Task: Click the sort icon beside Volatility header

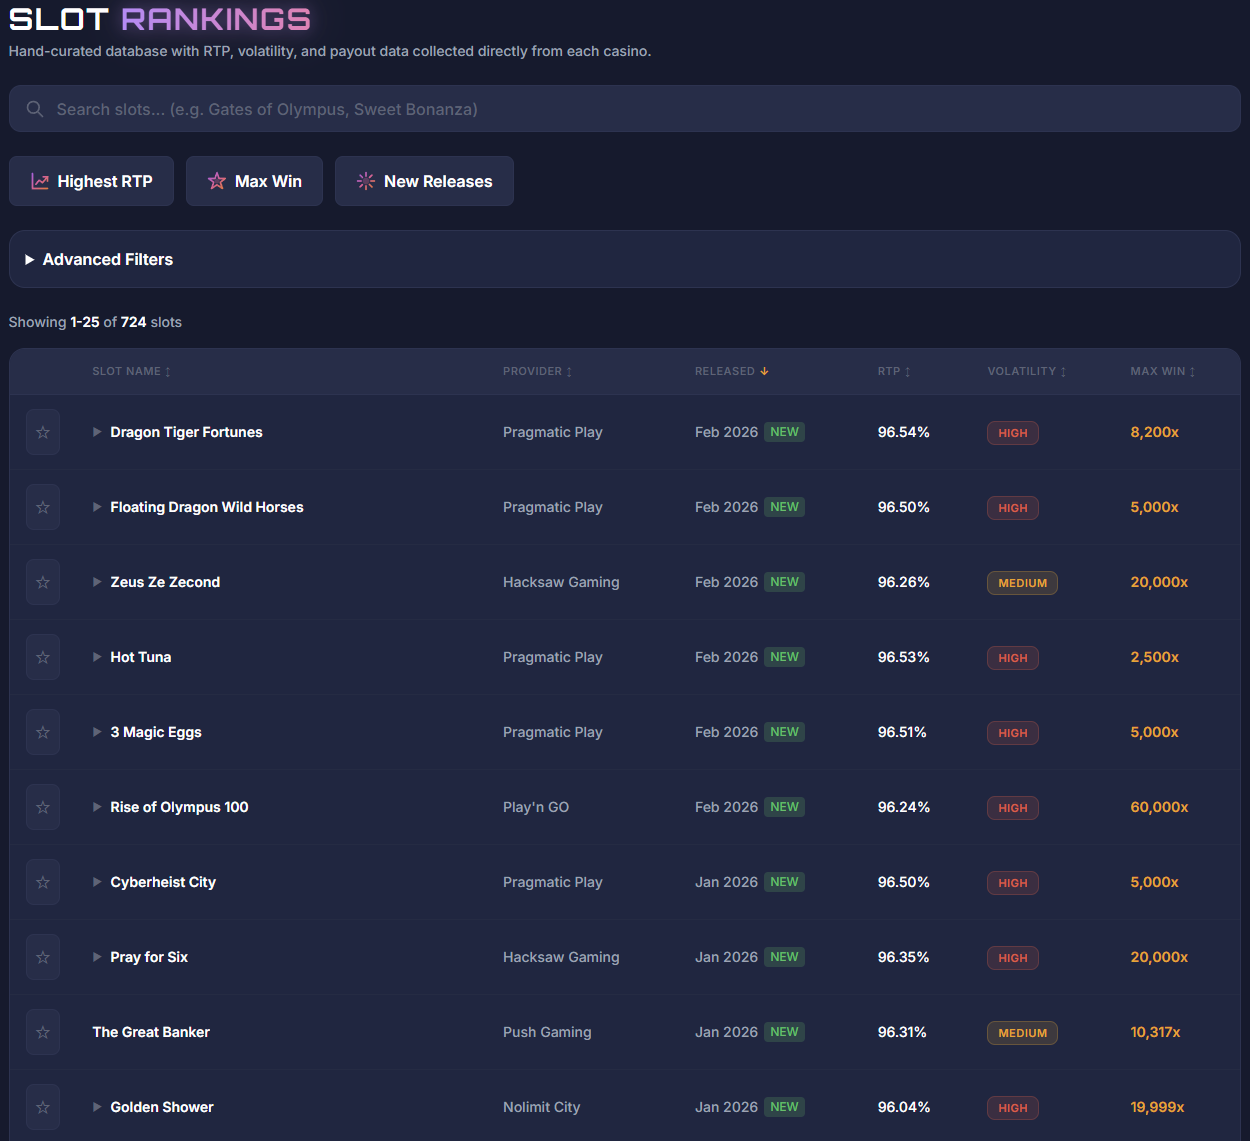Action: (x=1062, y=371)
